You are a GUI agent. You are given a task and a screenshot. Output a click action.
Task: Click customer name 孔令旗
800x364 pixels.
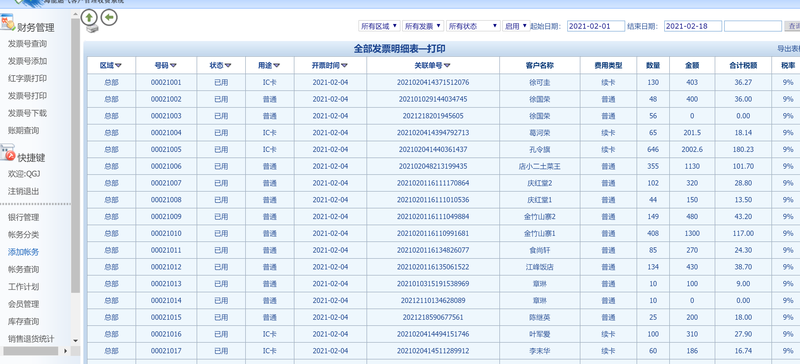(540, 150)
